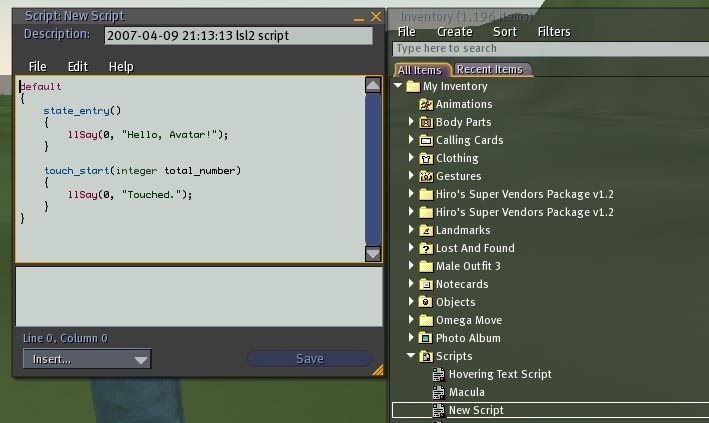Expand the Male Outfit 3 folder
The width and height of the screenshot is (709, 423).
(411, 265)
